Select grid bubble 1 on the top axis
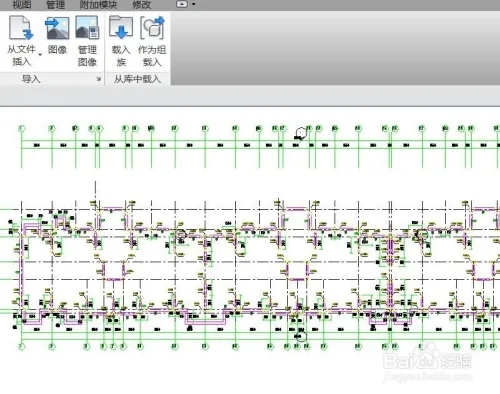Image resolution: width=500 pixels, height=394 pixels. (x=22, y=128)
